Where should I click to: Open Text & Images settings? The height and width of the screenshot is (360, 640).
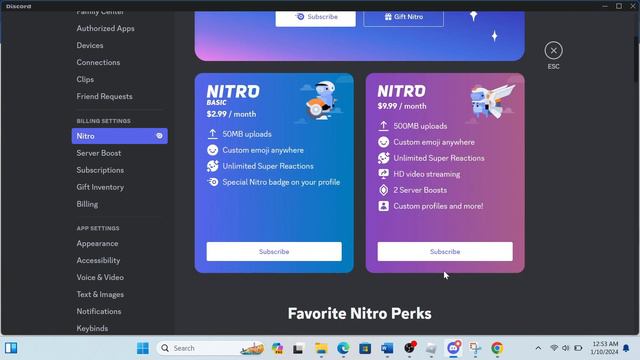point(100,295)
